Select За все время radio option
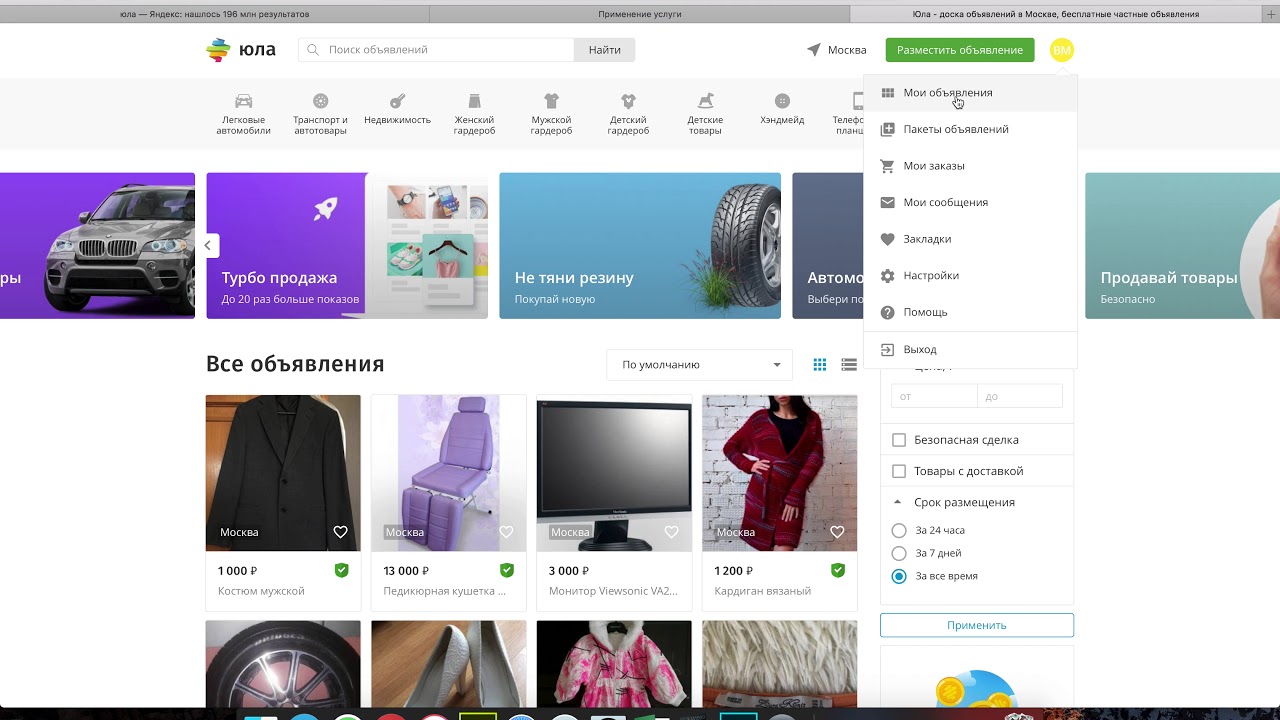This screenshot has width=1280, height=720. 899,577
